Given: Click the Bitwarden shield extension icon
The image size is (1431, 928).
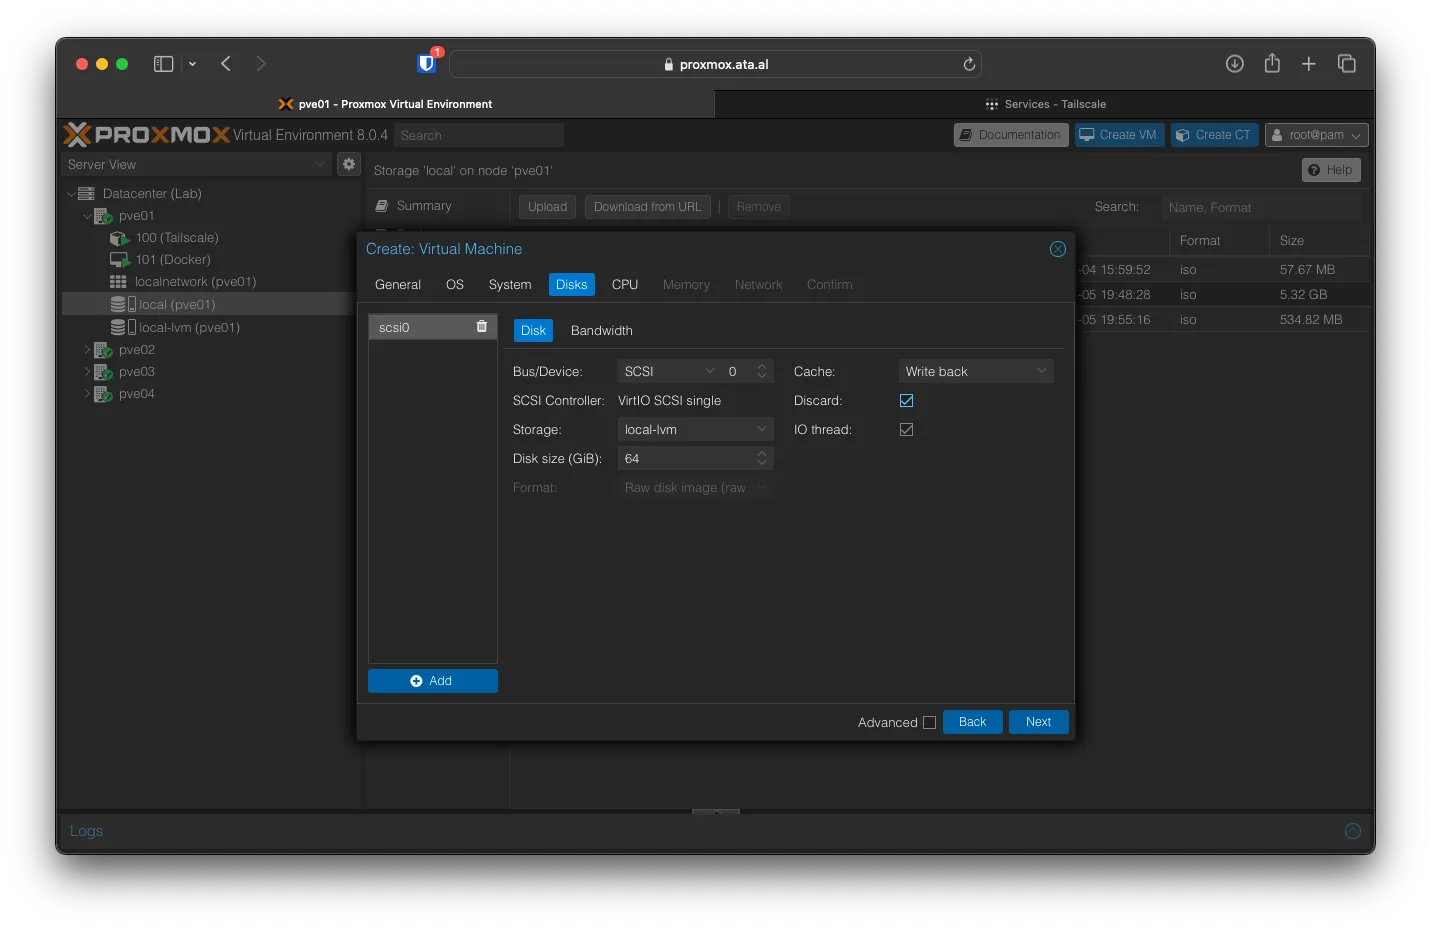Looking at the screenshot, I should (427, 63).
